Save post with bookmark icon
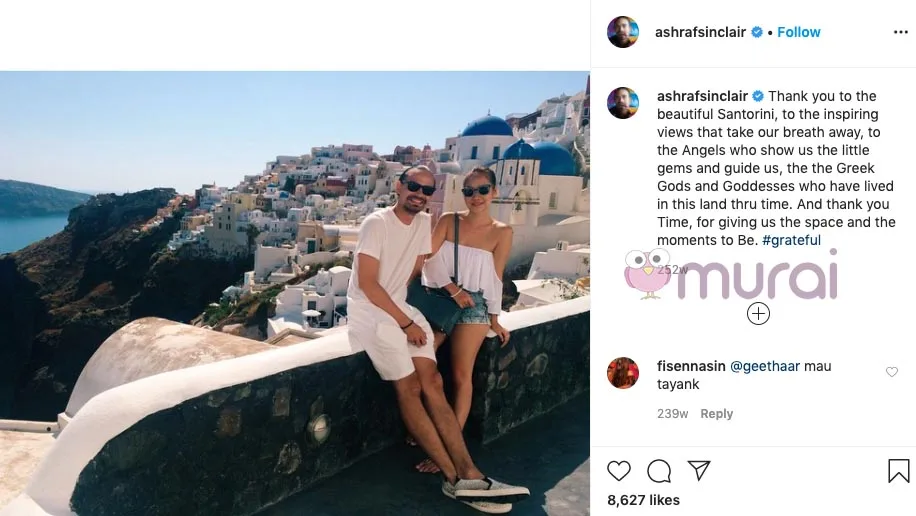This screenshot has height=516, width=916. [898, 471]
